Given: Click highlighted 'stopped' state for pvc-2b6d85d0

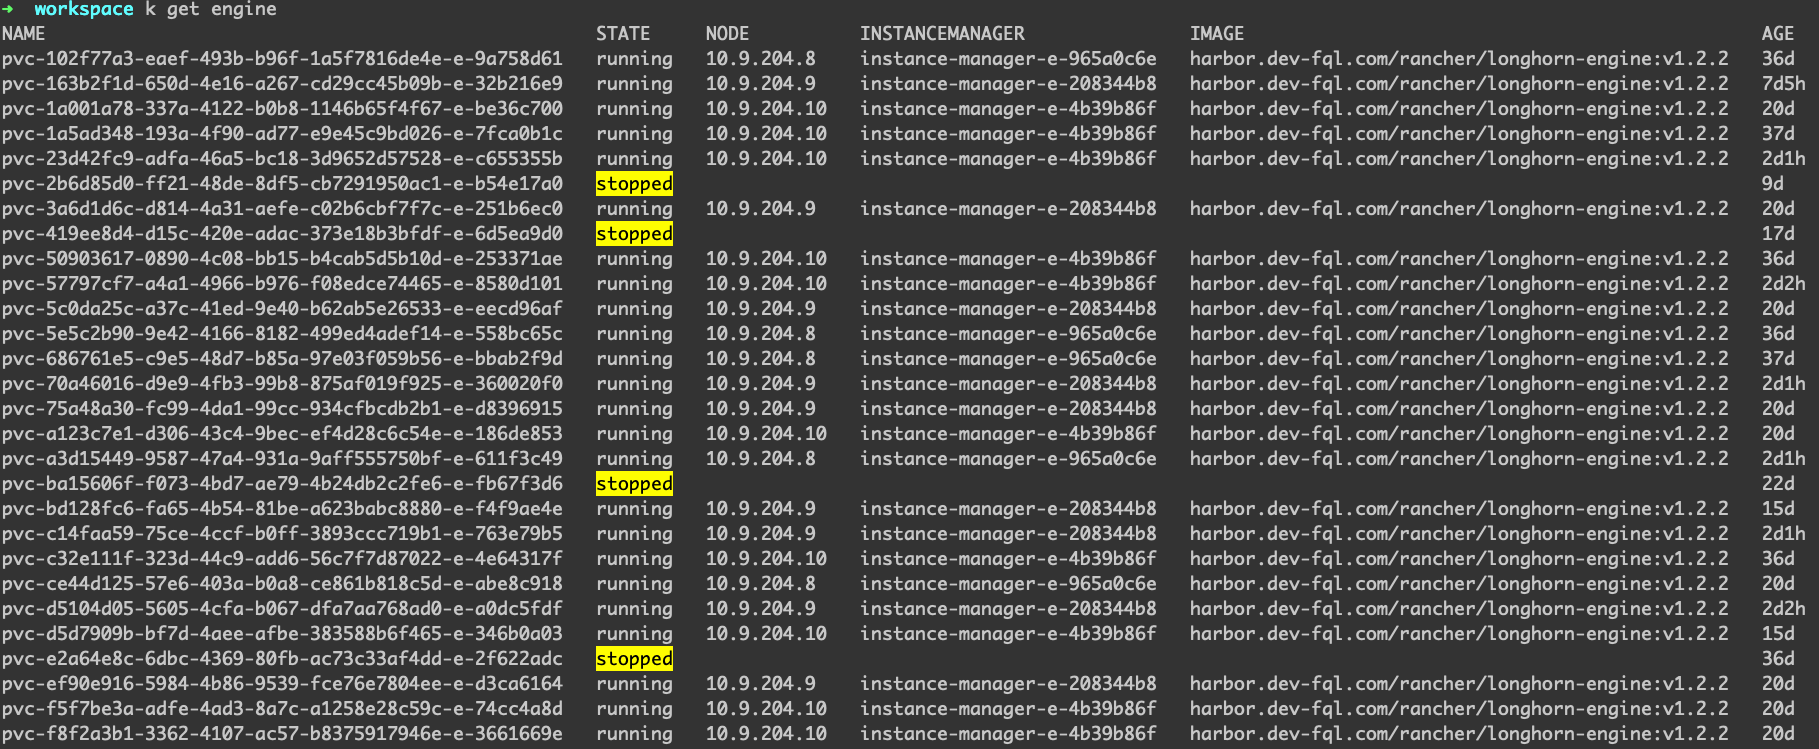Looking at the screenshot, I should tap(634, 184).
